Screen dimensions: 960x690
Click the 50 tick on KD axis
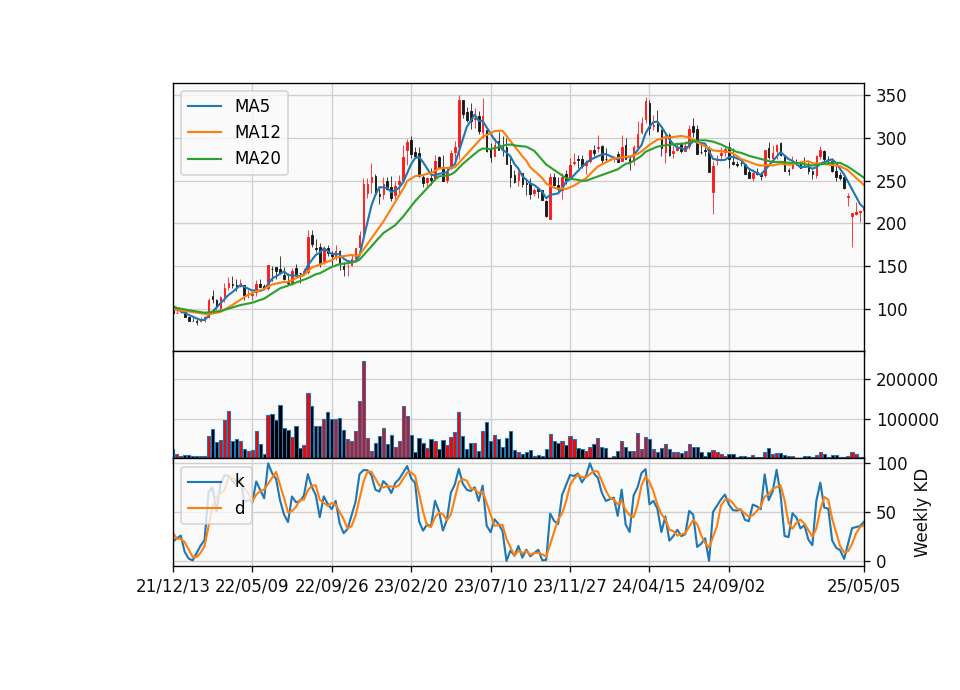coord(886,513)
